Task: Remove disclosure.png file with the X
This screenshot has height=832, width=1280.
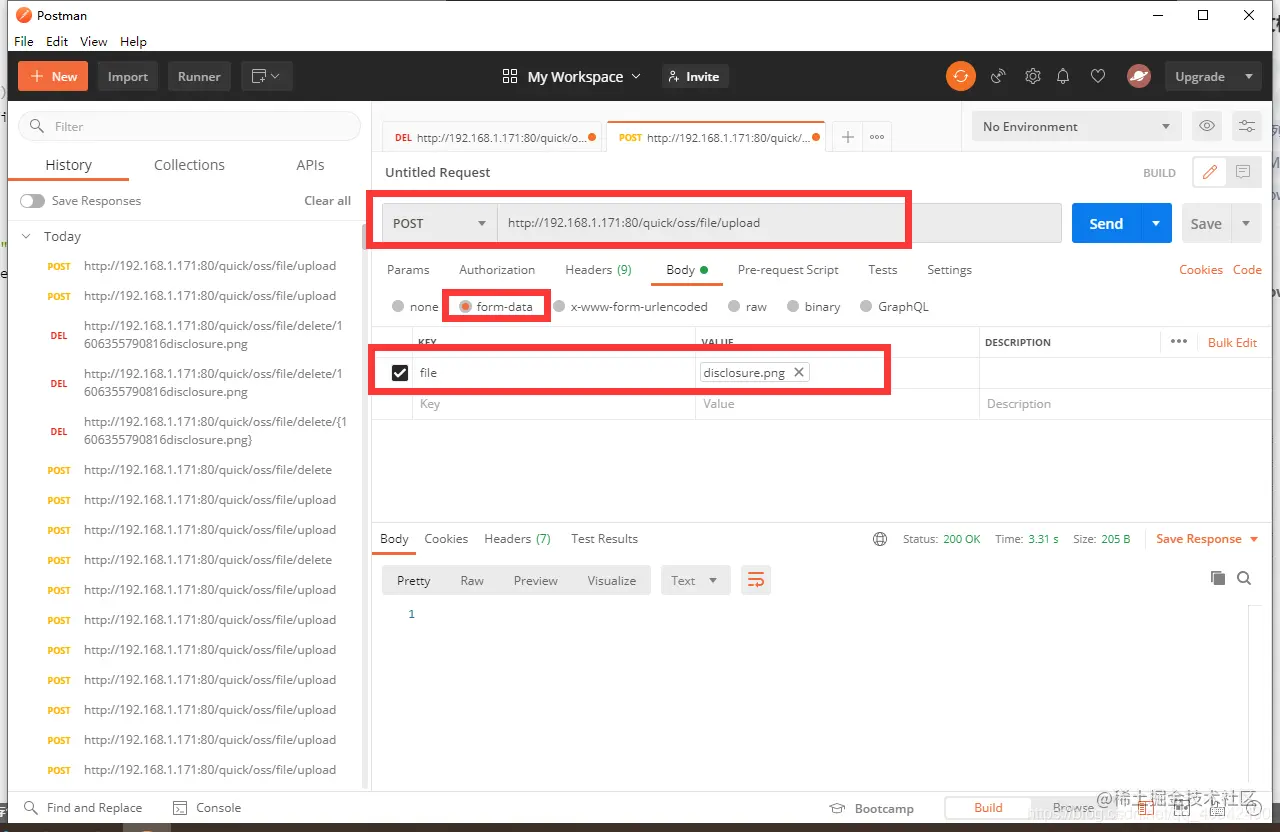Action: click(798, 372)
